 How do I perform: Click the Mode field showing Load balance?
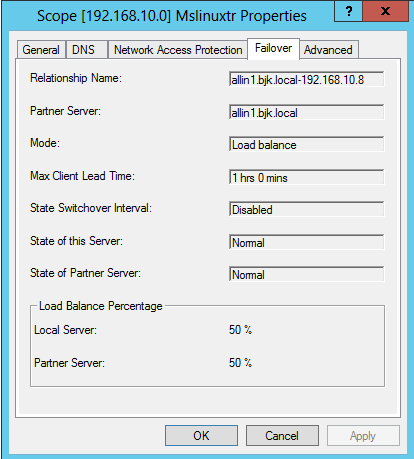pos(306,144)
